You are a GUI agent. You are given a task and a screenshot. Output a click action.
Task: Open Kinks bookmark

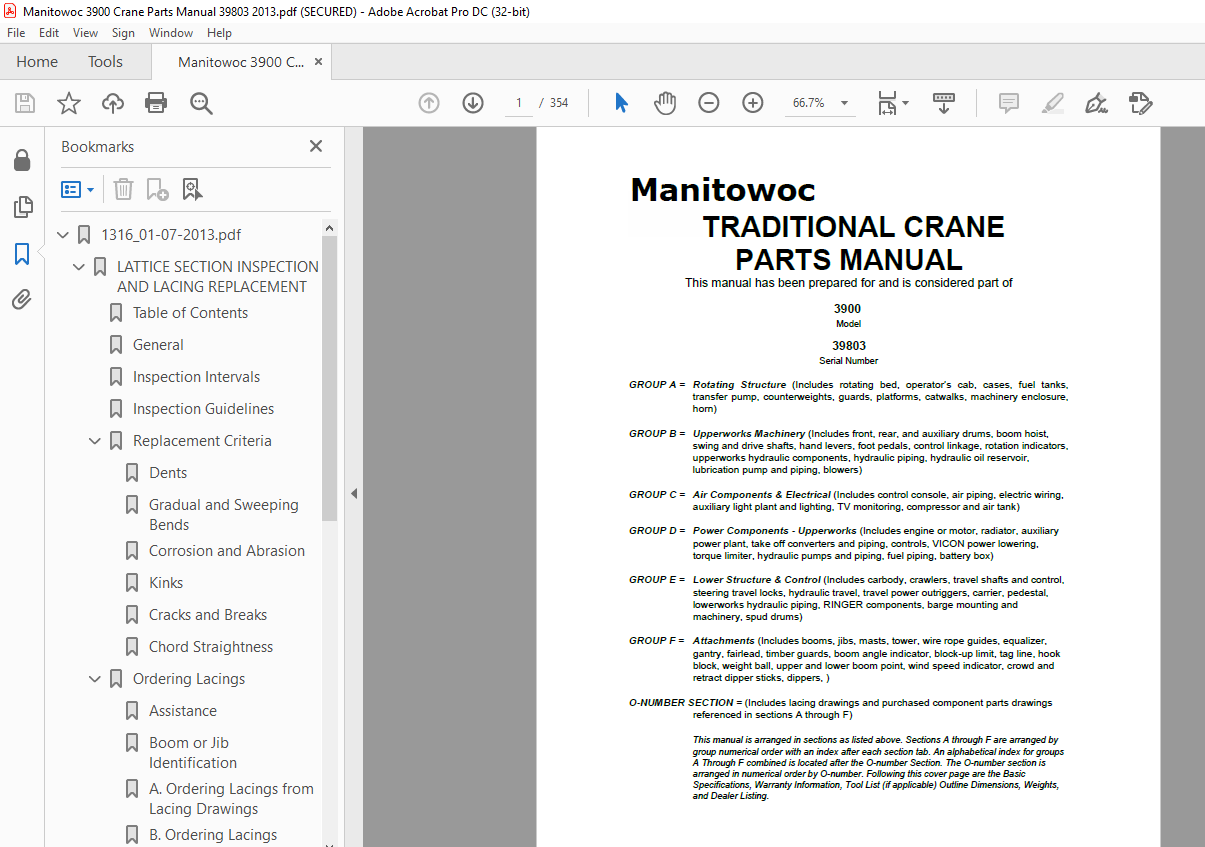click(x=166, y=583)
